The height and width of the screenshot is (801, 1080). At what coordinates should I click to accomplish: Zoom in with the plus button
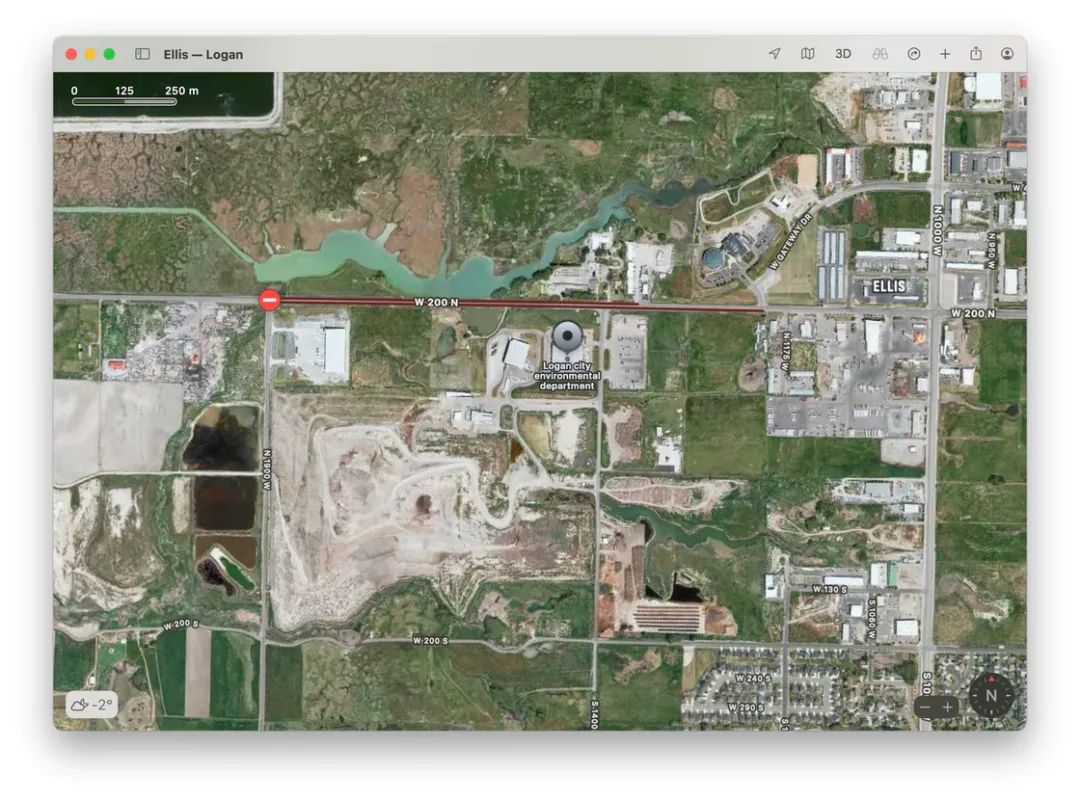pyautogui.click(x=948, y=707)
